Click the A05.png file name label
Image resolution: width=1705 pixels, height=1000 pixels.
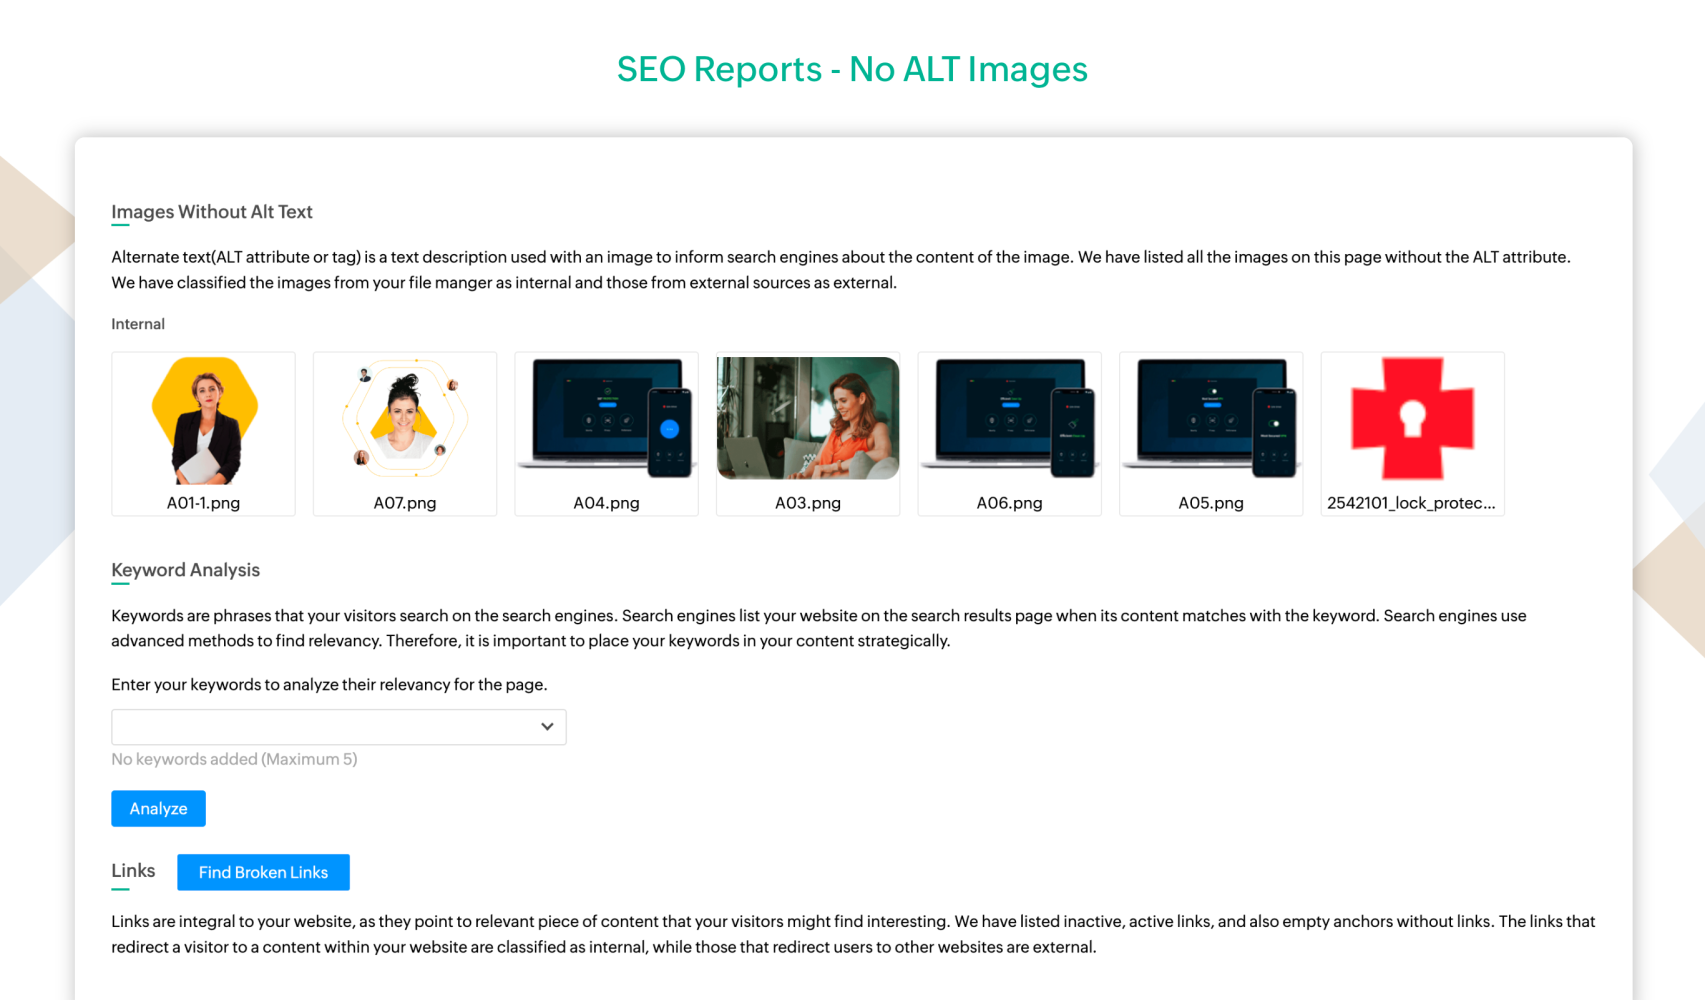1211,503
